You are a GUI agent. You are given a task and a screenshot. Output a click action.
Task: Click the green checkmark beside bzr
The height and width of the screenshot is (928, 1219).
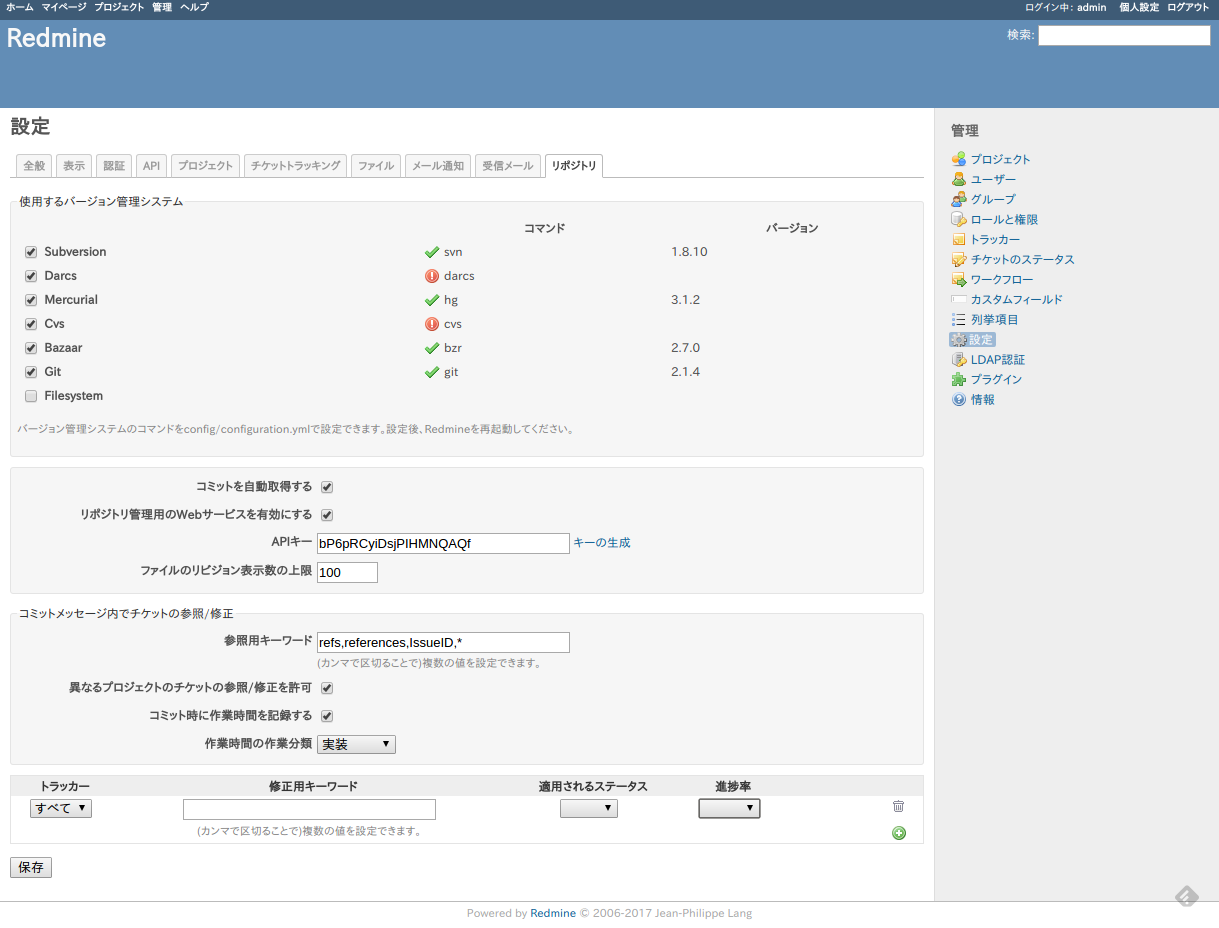[x=432, y=348]
